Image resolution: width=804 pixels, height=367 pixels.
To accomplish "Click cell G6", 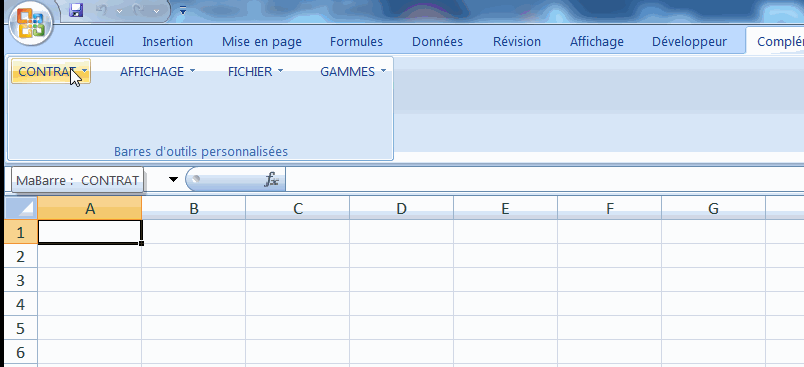I will coord(713,352).
